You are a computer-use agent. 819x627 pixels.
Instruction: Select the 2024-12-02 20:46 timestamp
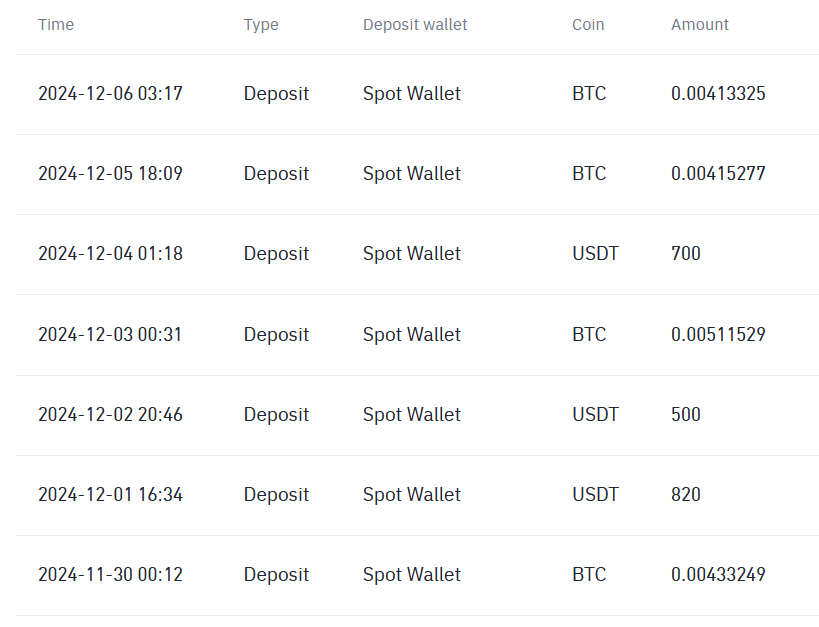(x=110, y=414)
